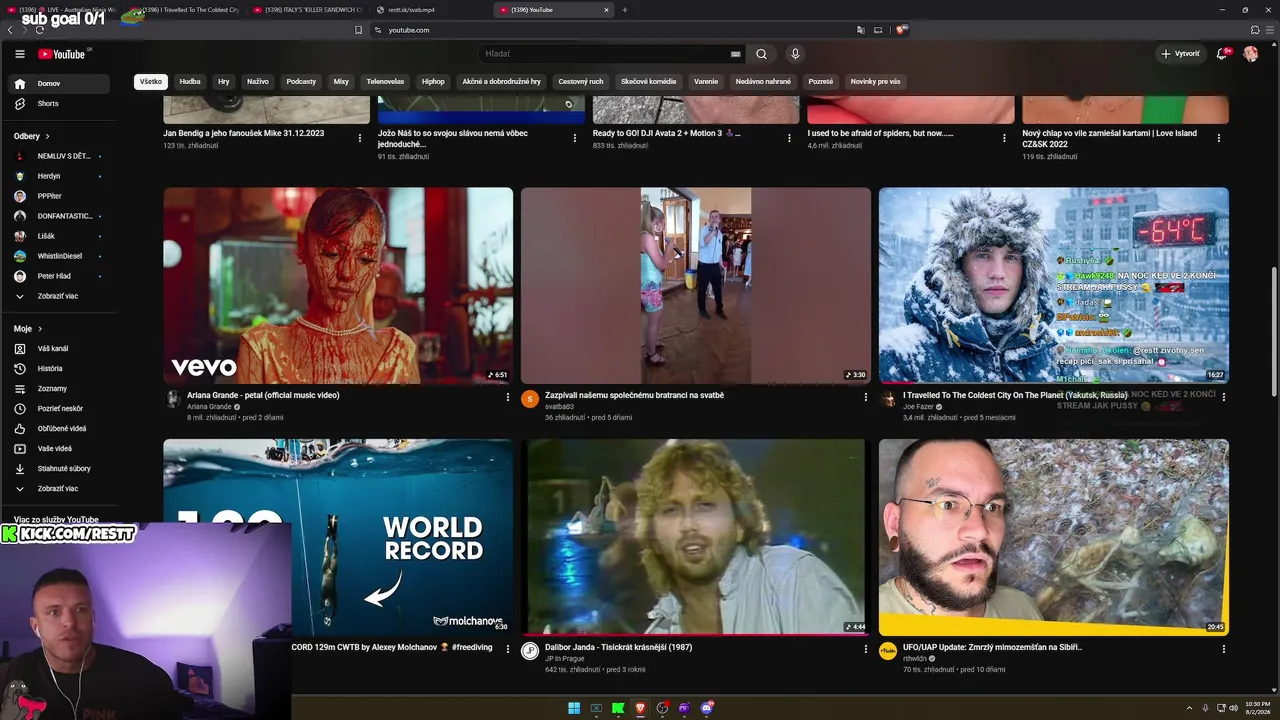Open the Ariana Grande petal video thumbnail
The image size is (1280, 720).
click(x=338, y=286)
